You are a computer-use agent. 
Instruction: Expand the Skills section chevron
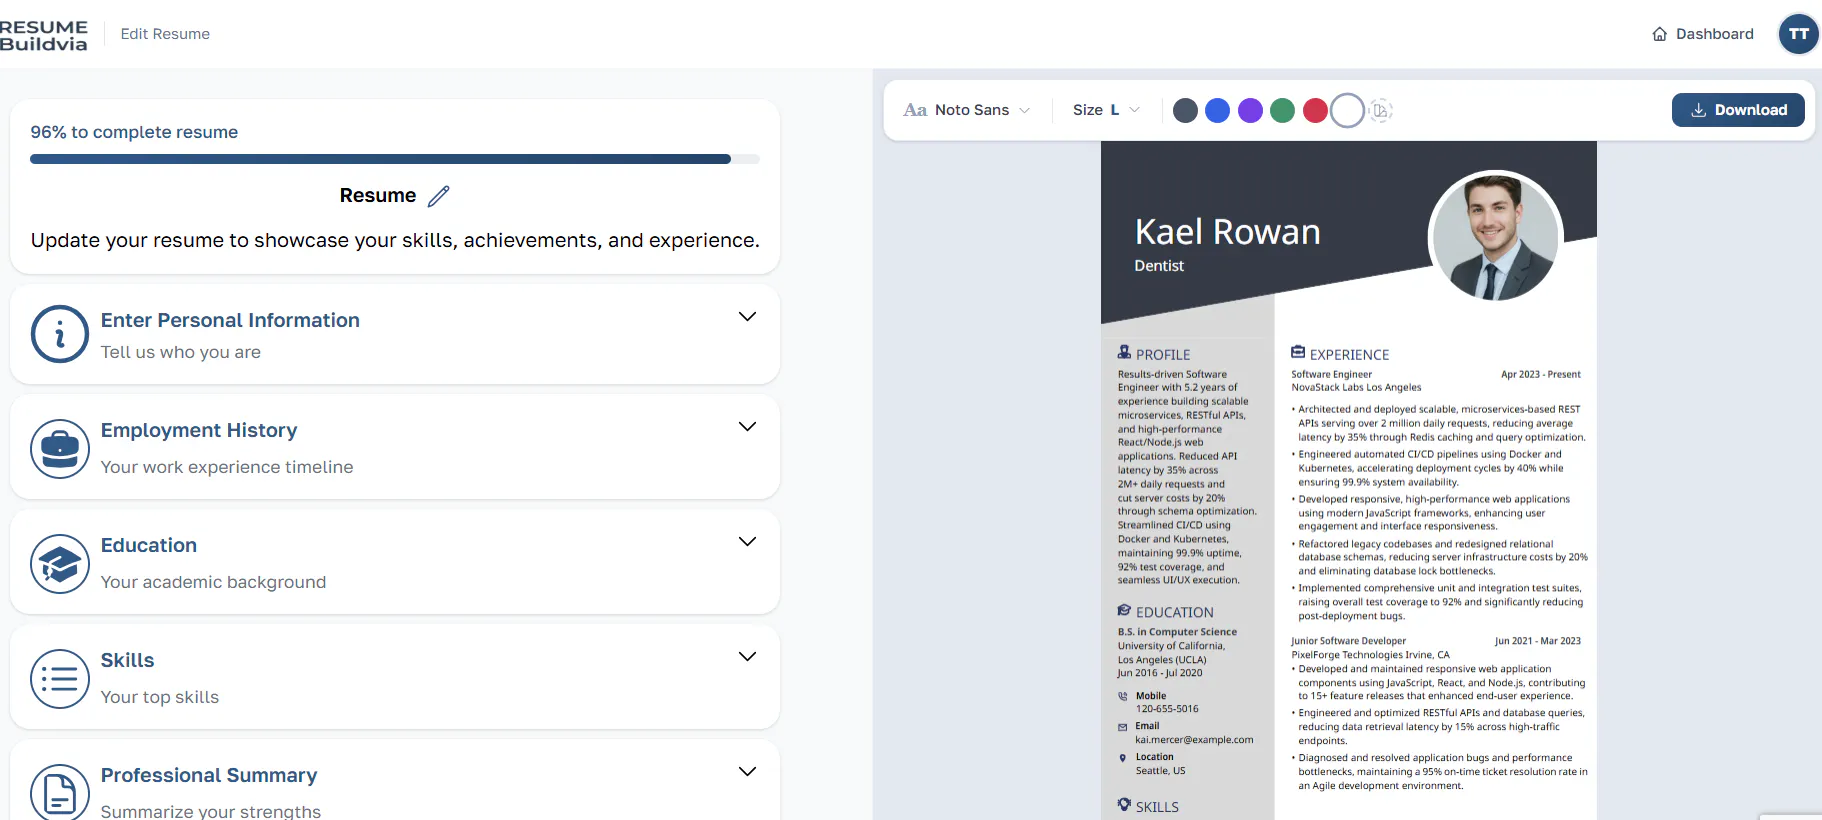[x=747, y=657]
